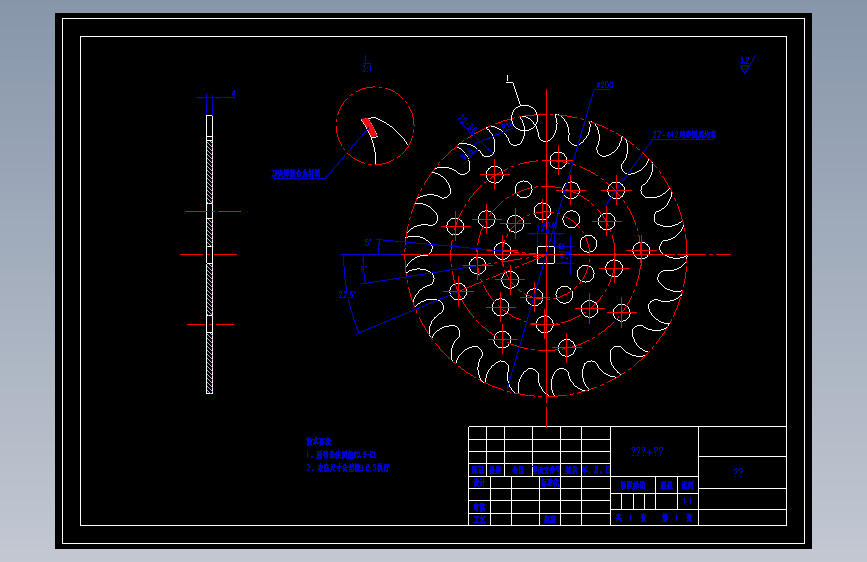Click the ???+?? title block text
The image size is (867, 562).
[647, 451]
